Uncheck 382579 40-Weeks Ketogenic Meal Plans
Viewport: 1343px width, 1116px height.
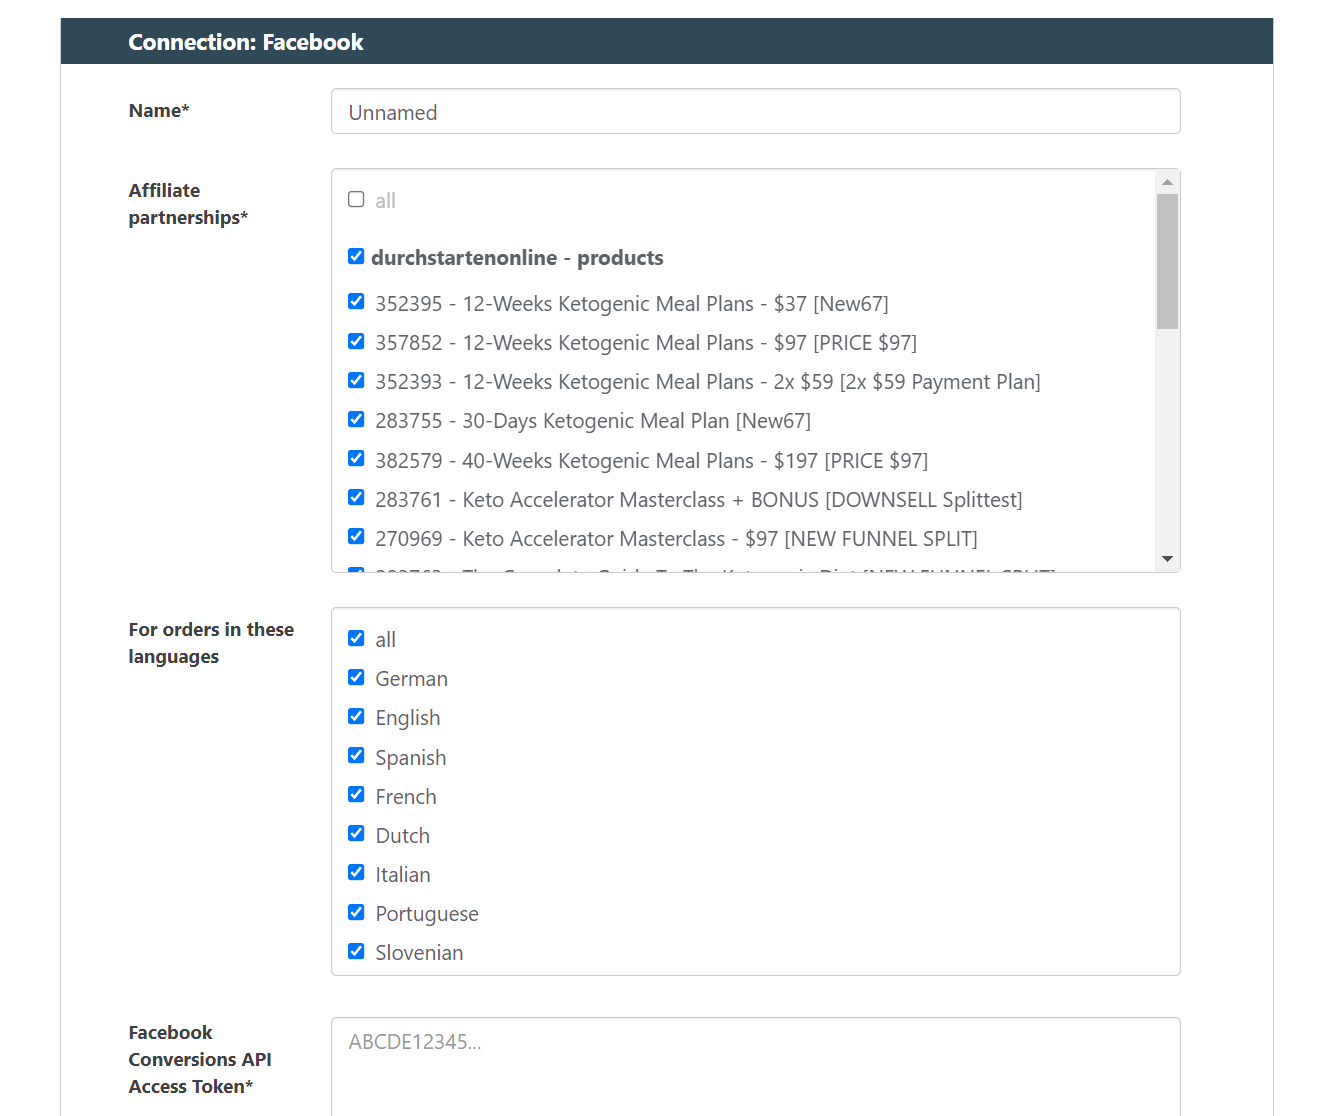(x=356, y=459)
